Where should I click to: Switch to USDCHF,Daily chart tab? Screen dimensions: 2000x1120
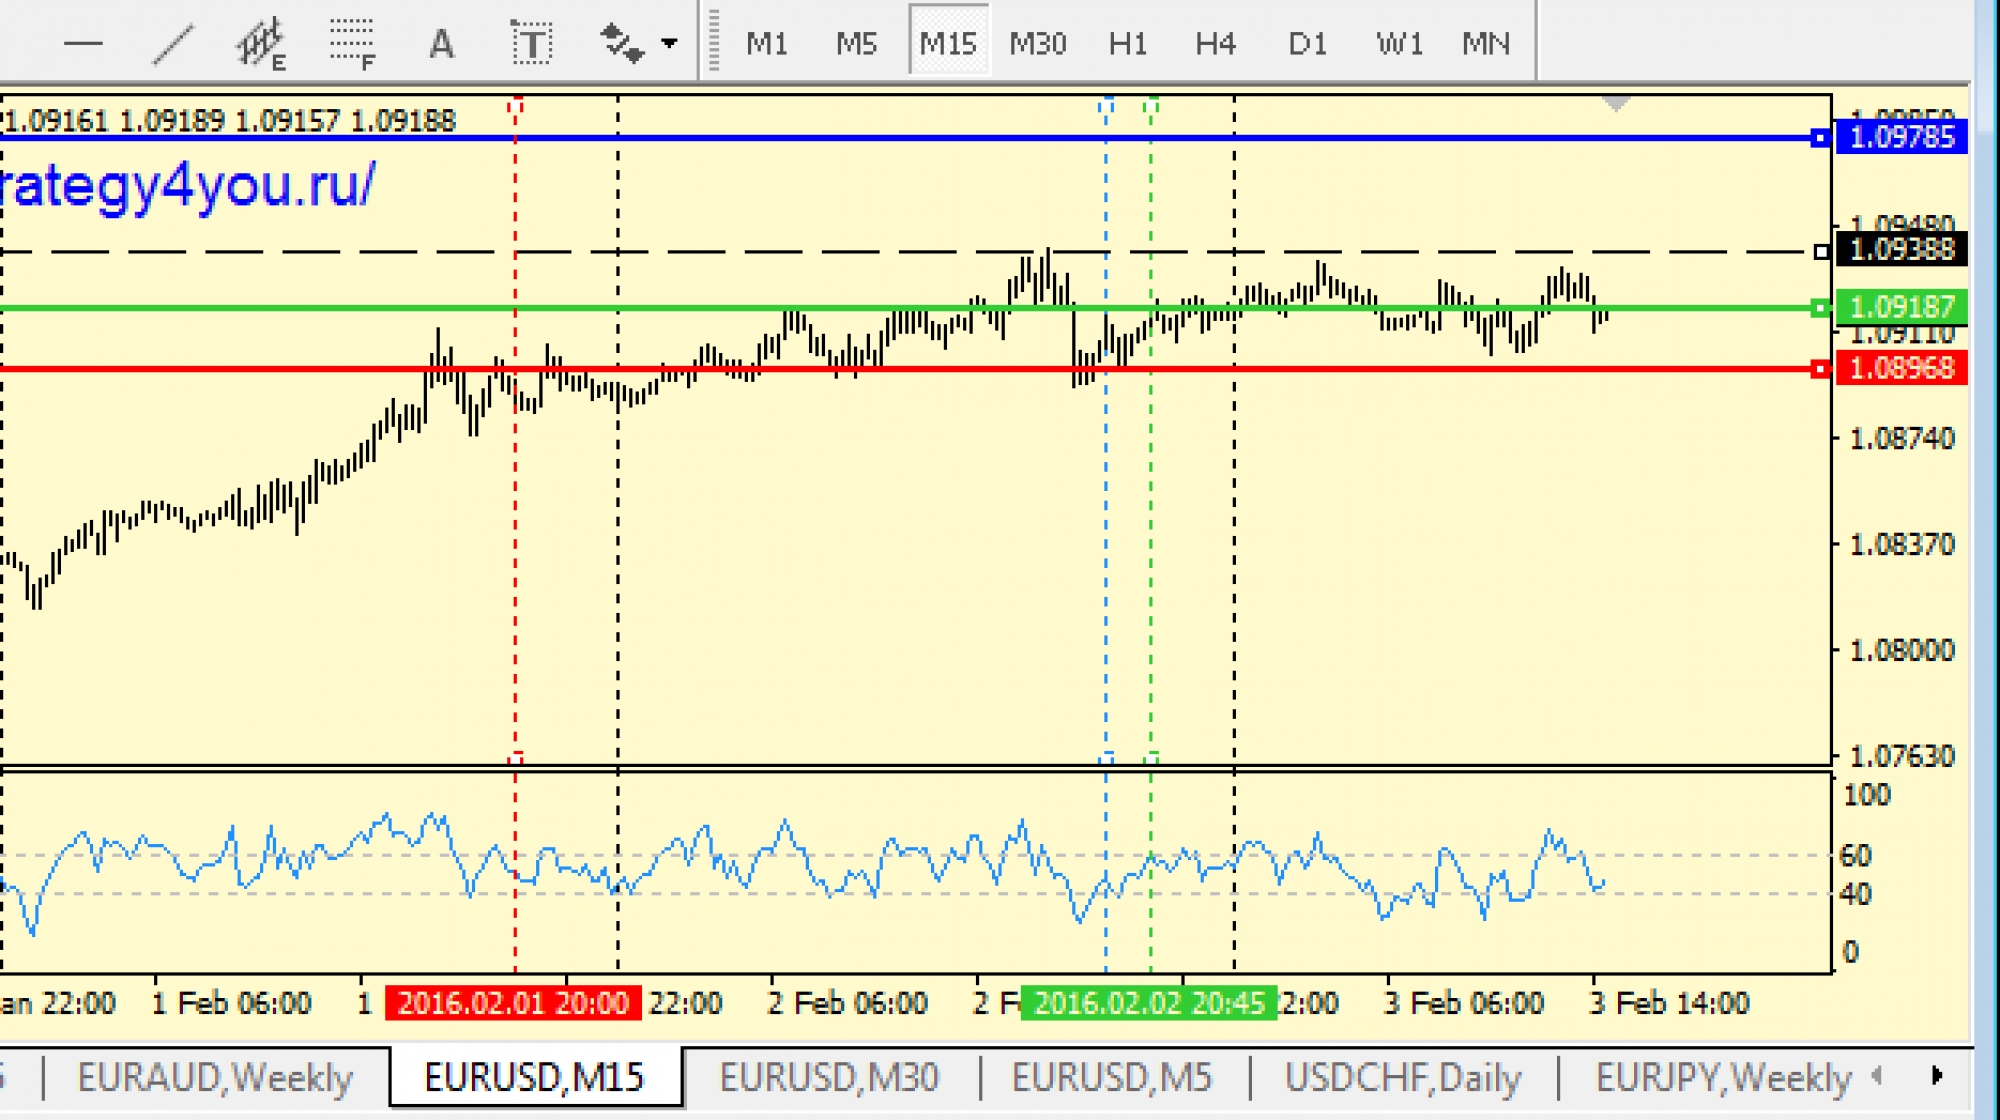click(x=1402, y=1078)
